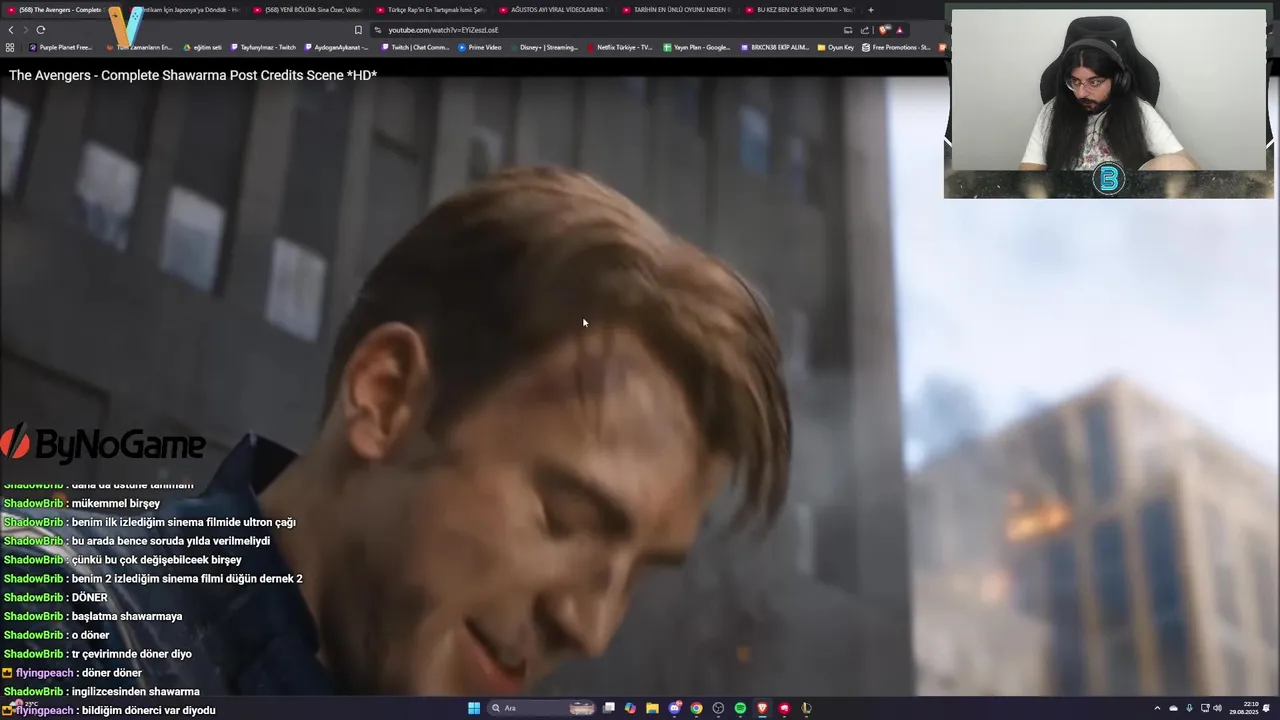
Task: Open the red app icon next to Brave
Action: tap(784, 708)
